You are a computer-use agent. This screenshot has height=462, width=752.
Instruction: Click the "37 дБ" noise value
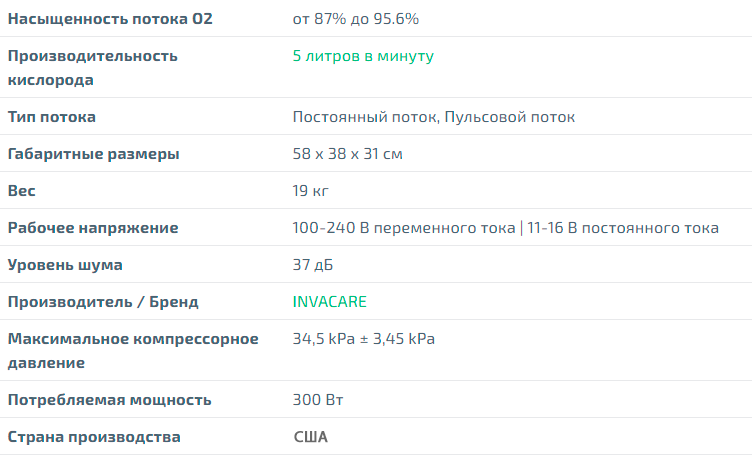pos(314,265)
